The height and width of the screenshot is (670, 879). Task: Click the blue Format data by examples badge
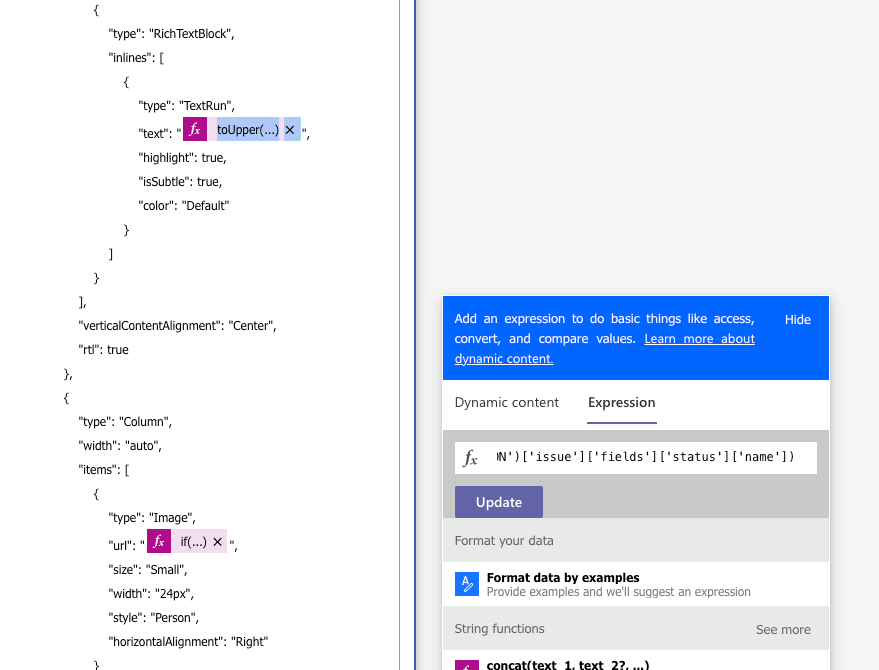[466, 583]
